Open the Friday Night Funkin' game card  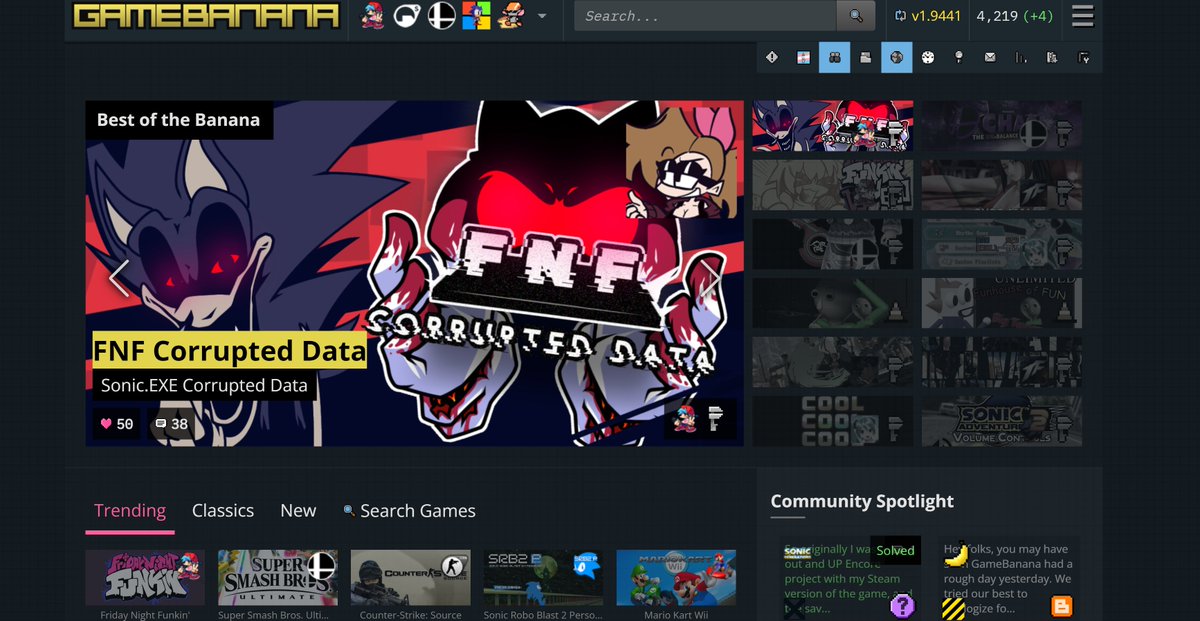pos(145,584)
